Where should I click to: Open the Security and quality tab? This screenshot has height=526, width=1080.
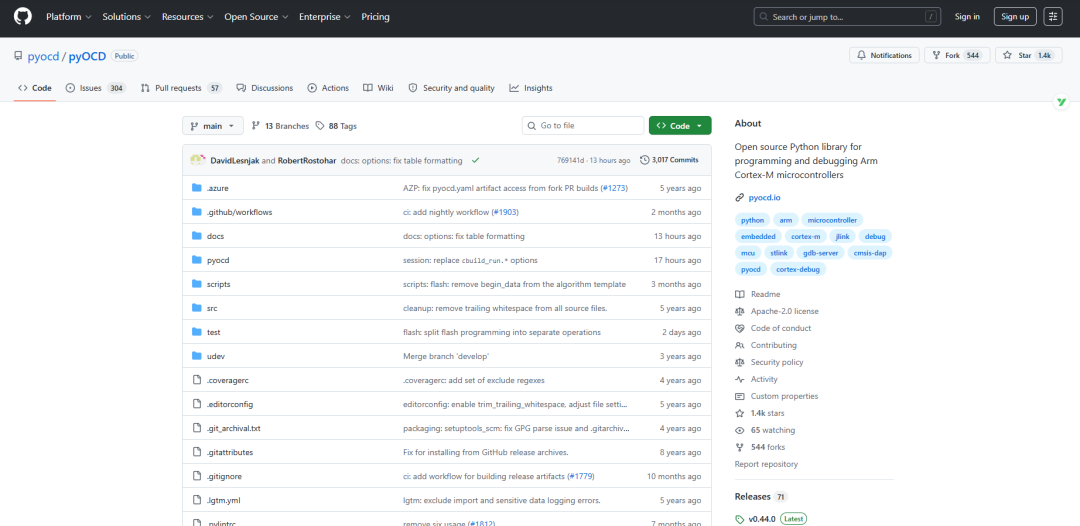click(x=452, y=88)
